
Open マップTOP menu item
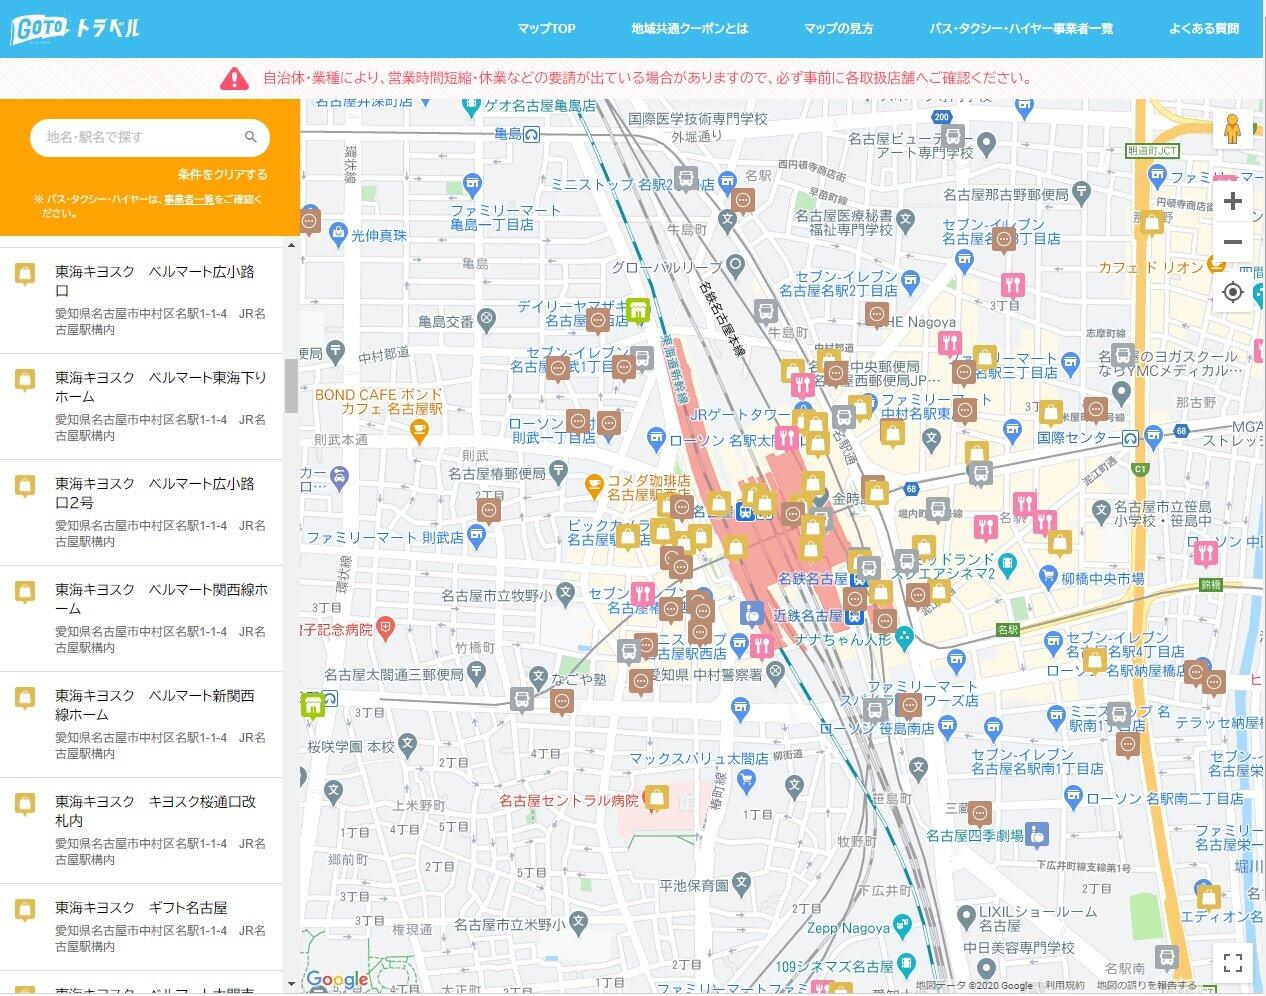coord(546,29)
